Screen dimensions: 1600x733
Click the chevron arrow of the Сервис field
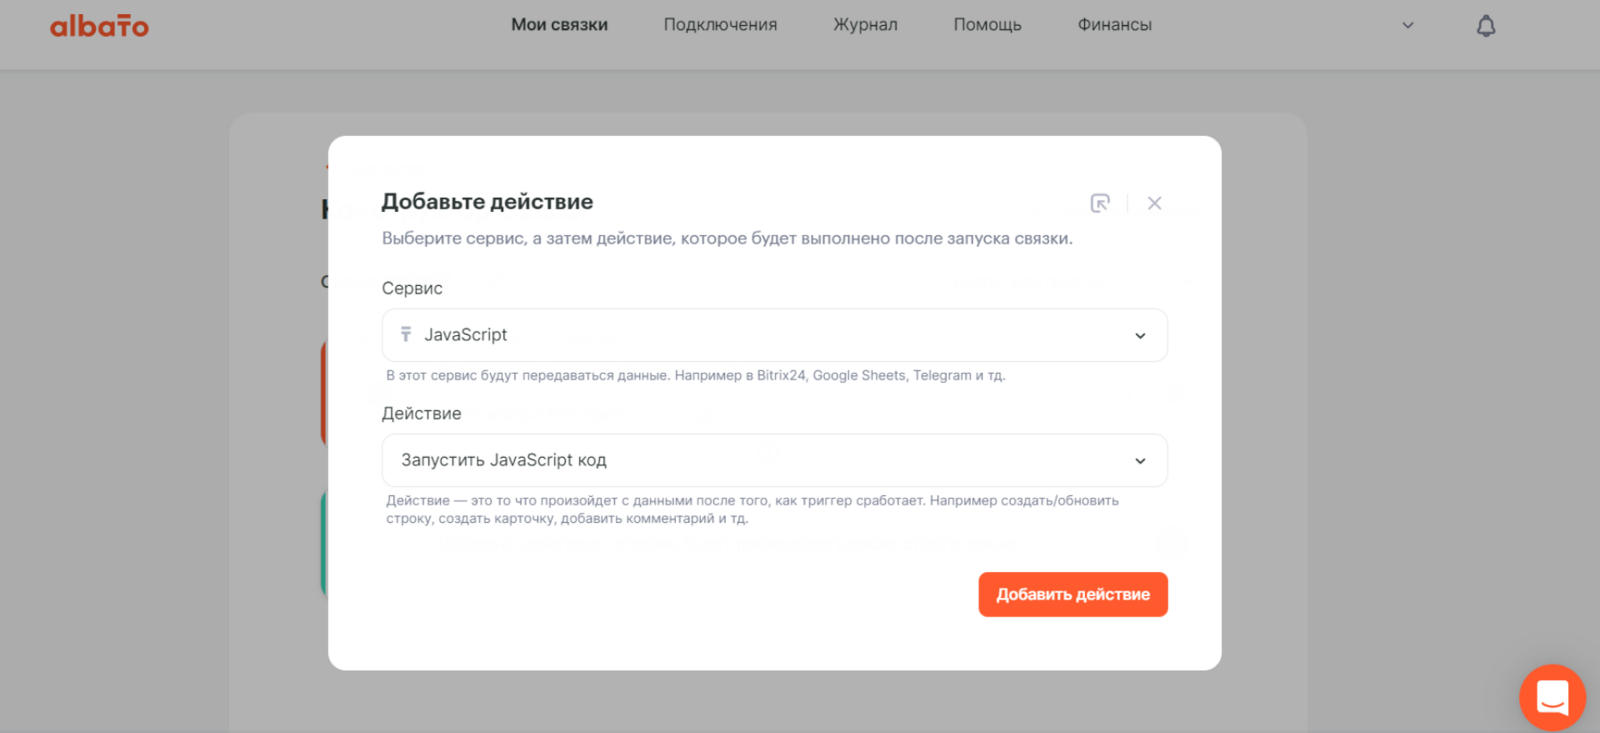coord(1140,336)
